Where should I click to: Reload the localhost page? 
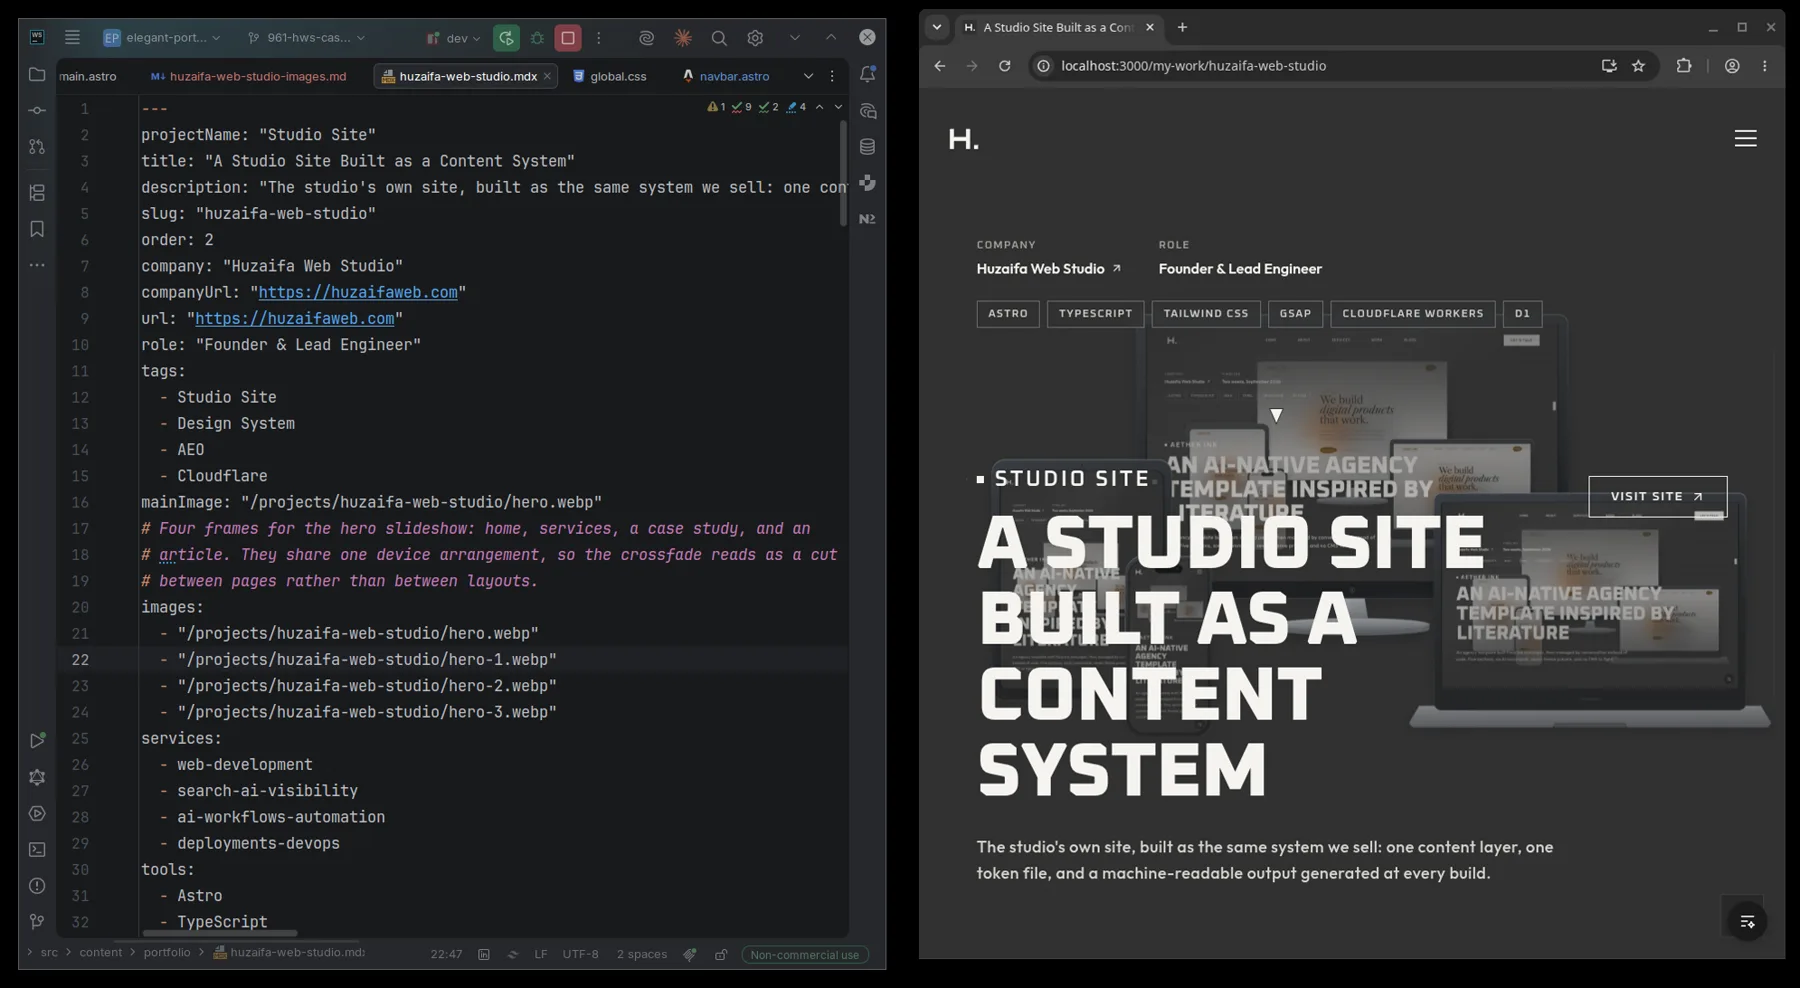click(1004, 66)
